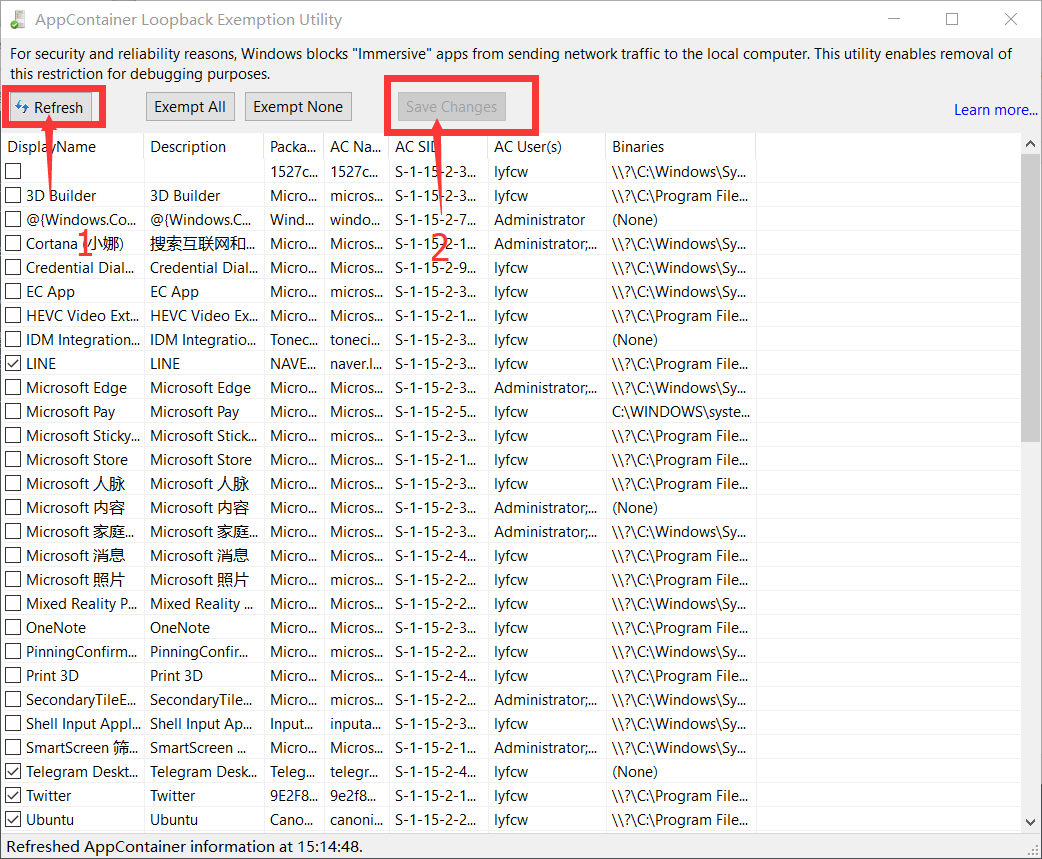Click Mixed Reality P... display name
This screenshot has width=1042, height=859.
(81, 603)
